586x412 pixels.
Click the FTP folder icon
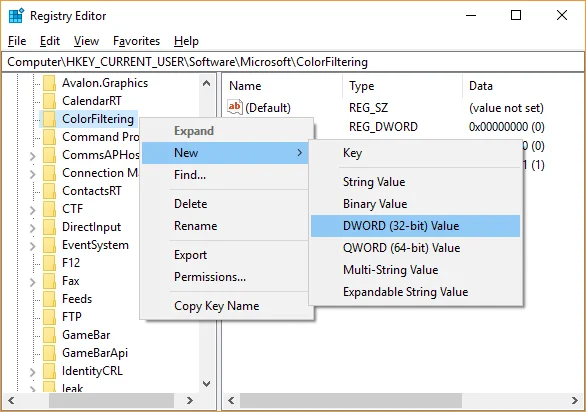tap(49, 317)
